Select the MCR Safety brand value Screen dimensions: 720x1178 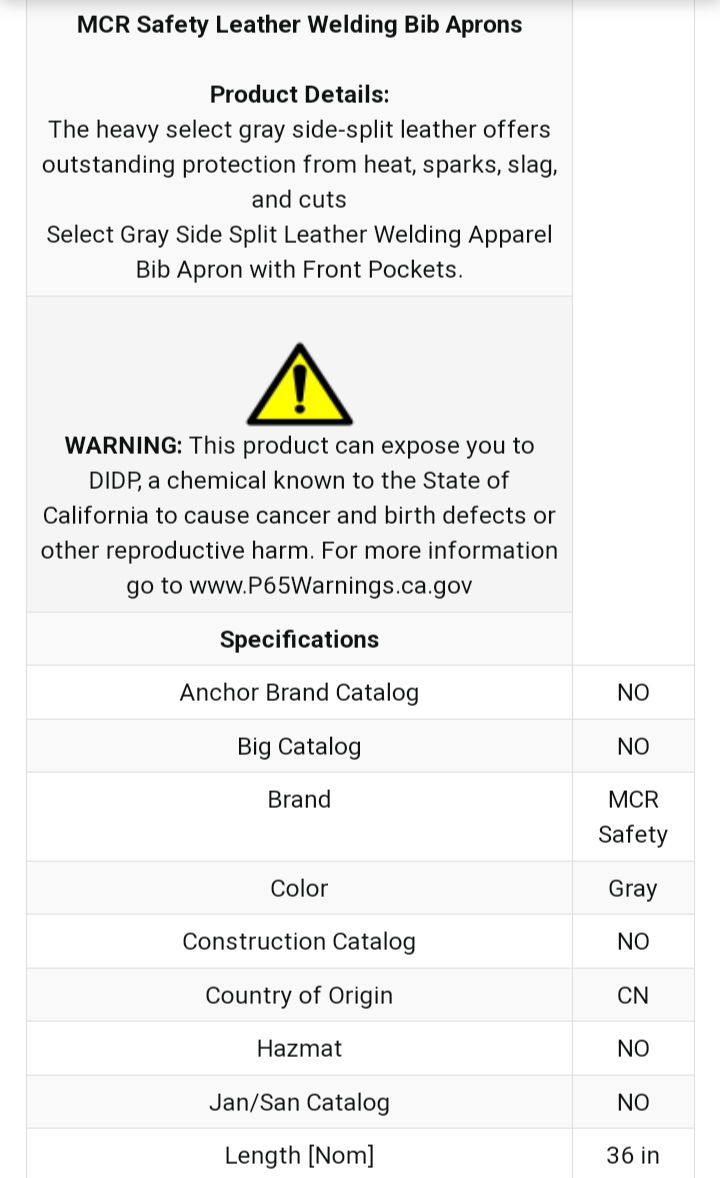tap(633, 817)
